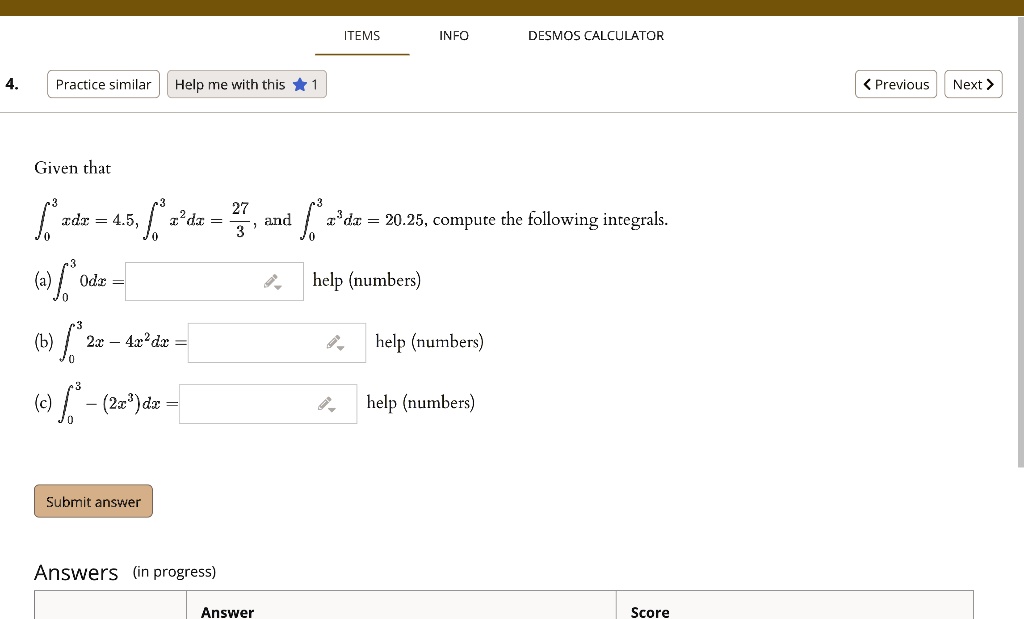Image resolution: width=1024 pixels, height=619 pixels.
Task: Click the right chevron in the Next button
Action: [x=990, y=84]
